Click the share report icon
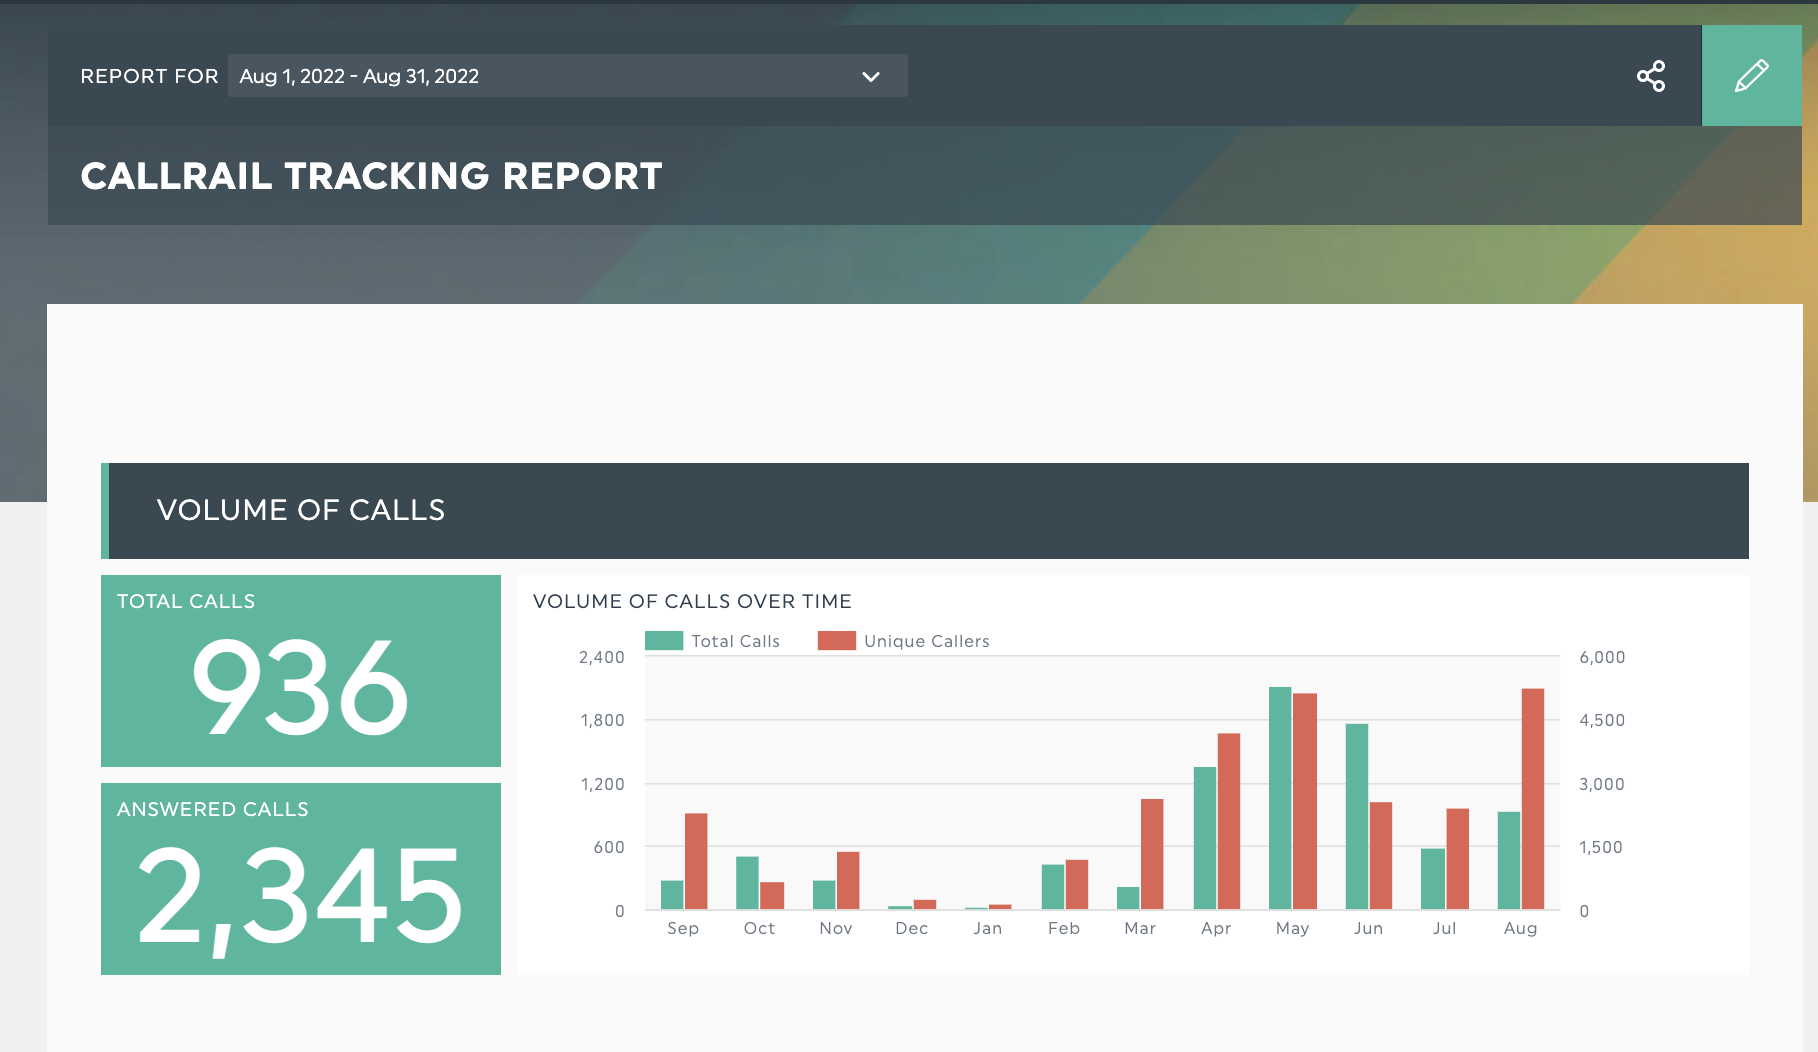This screenshot has width=1818, height=1052. click(x=1651, y=76)
